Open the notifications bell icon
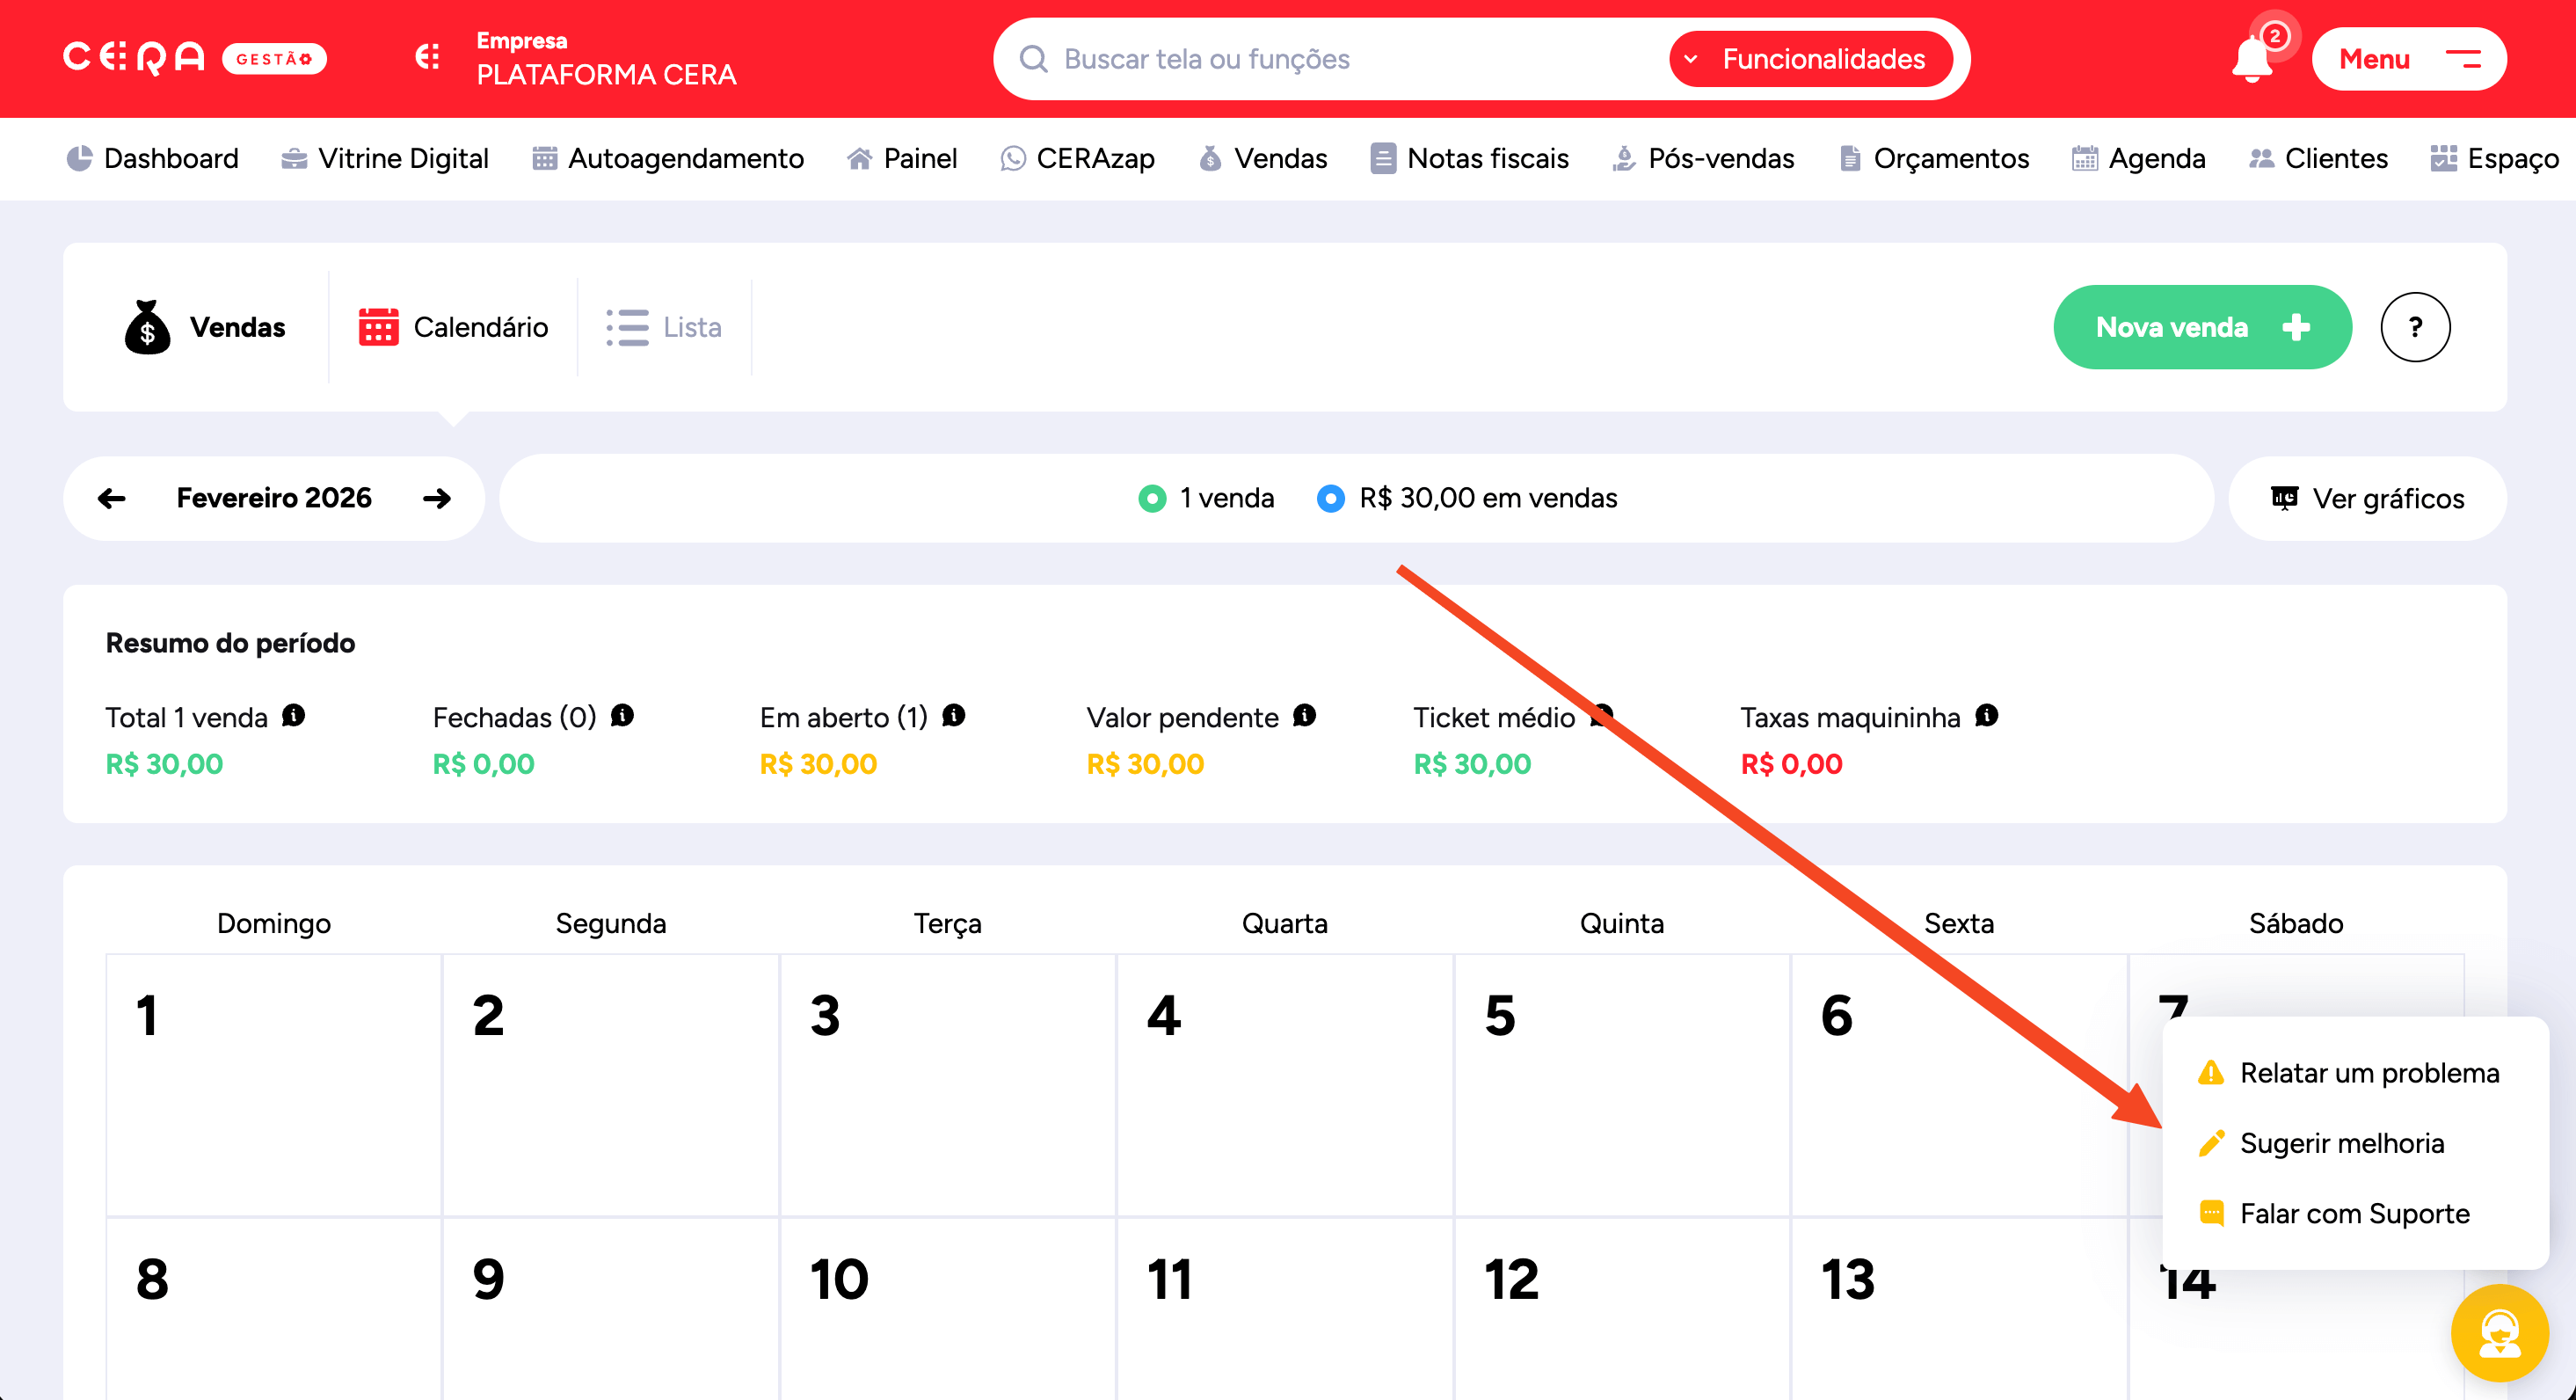Image resolution: width=2576 pixels, height=1400 pixels. pos(2251,60)
